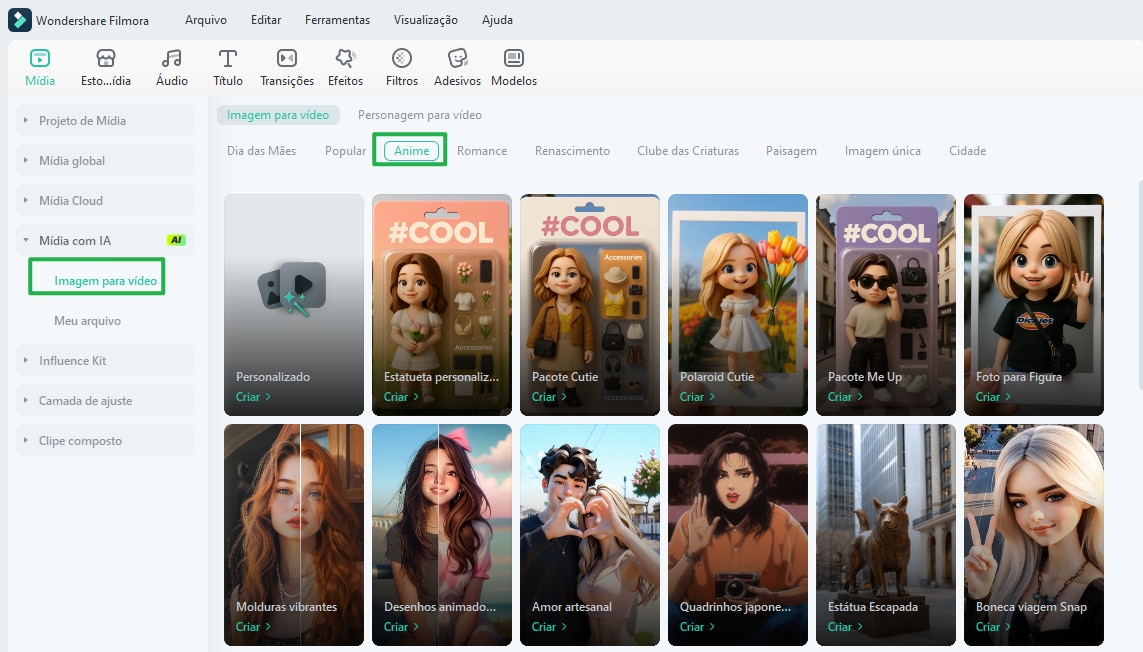Click Criar under Boneca viagem Snap
This screenshot has height=652, width=1143.
click(994, 626)
